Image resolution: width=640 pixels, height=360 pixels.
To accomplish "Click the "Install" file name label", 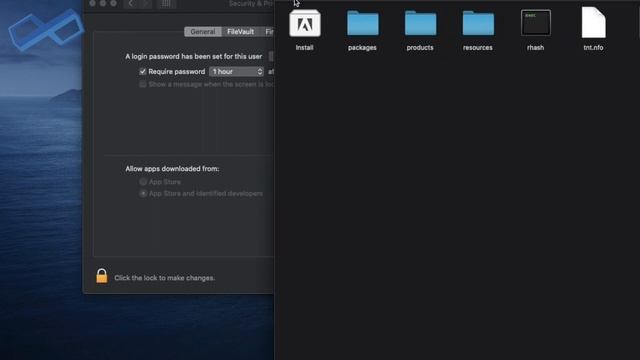I will point(304,48).
